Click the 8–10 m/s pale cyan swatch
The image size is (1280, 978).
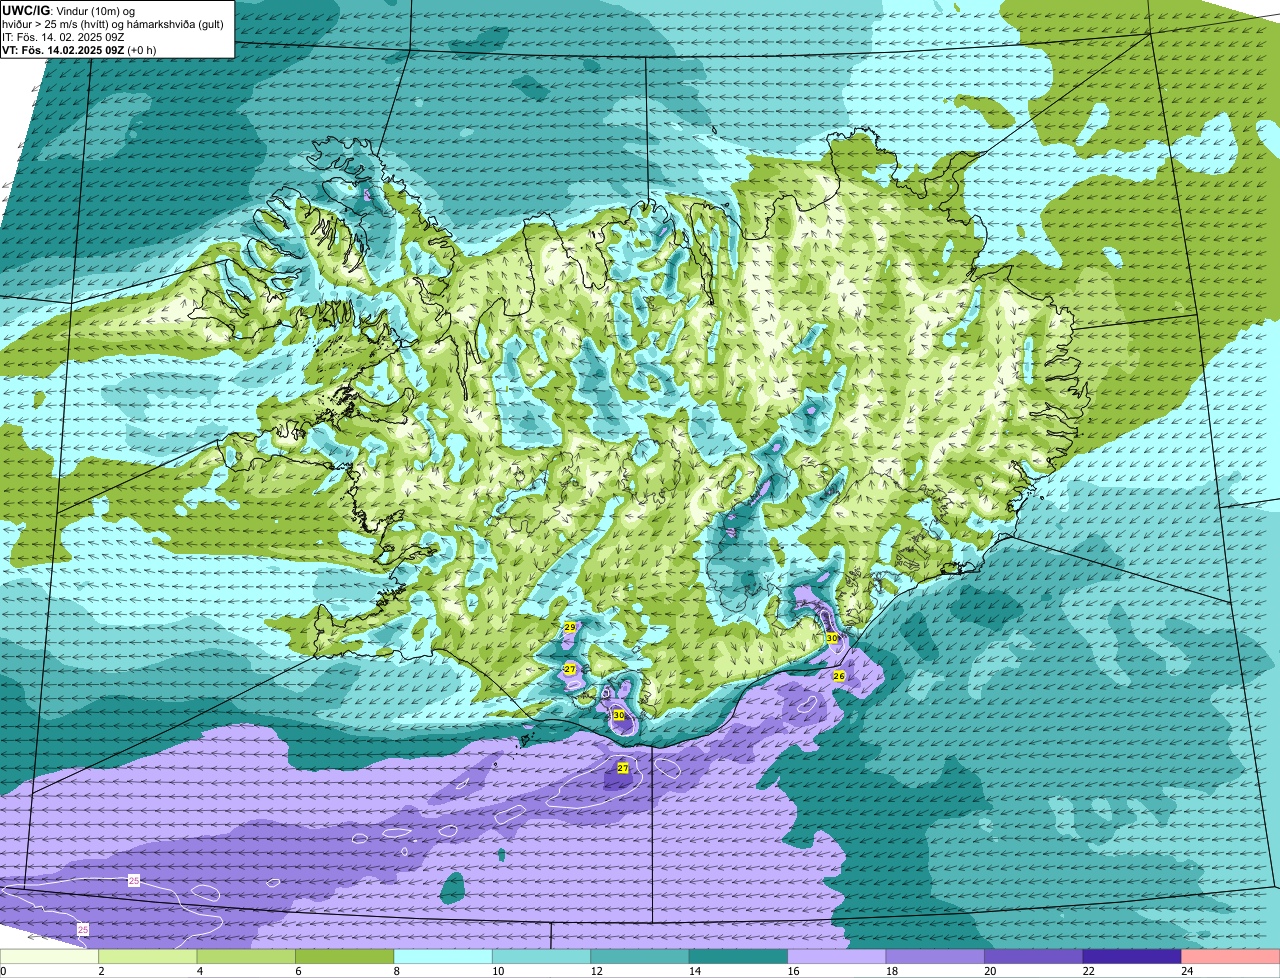click(443, 956)
